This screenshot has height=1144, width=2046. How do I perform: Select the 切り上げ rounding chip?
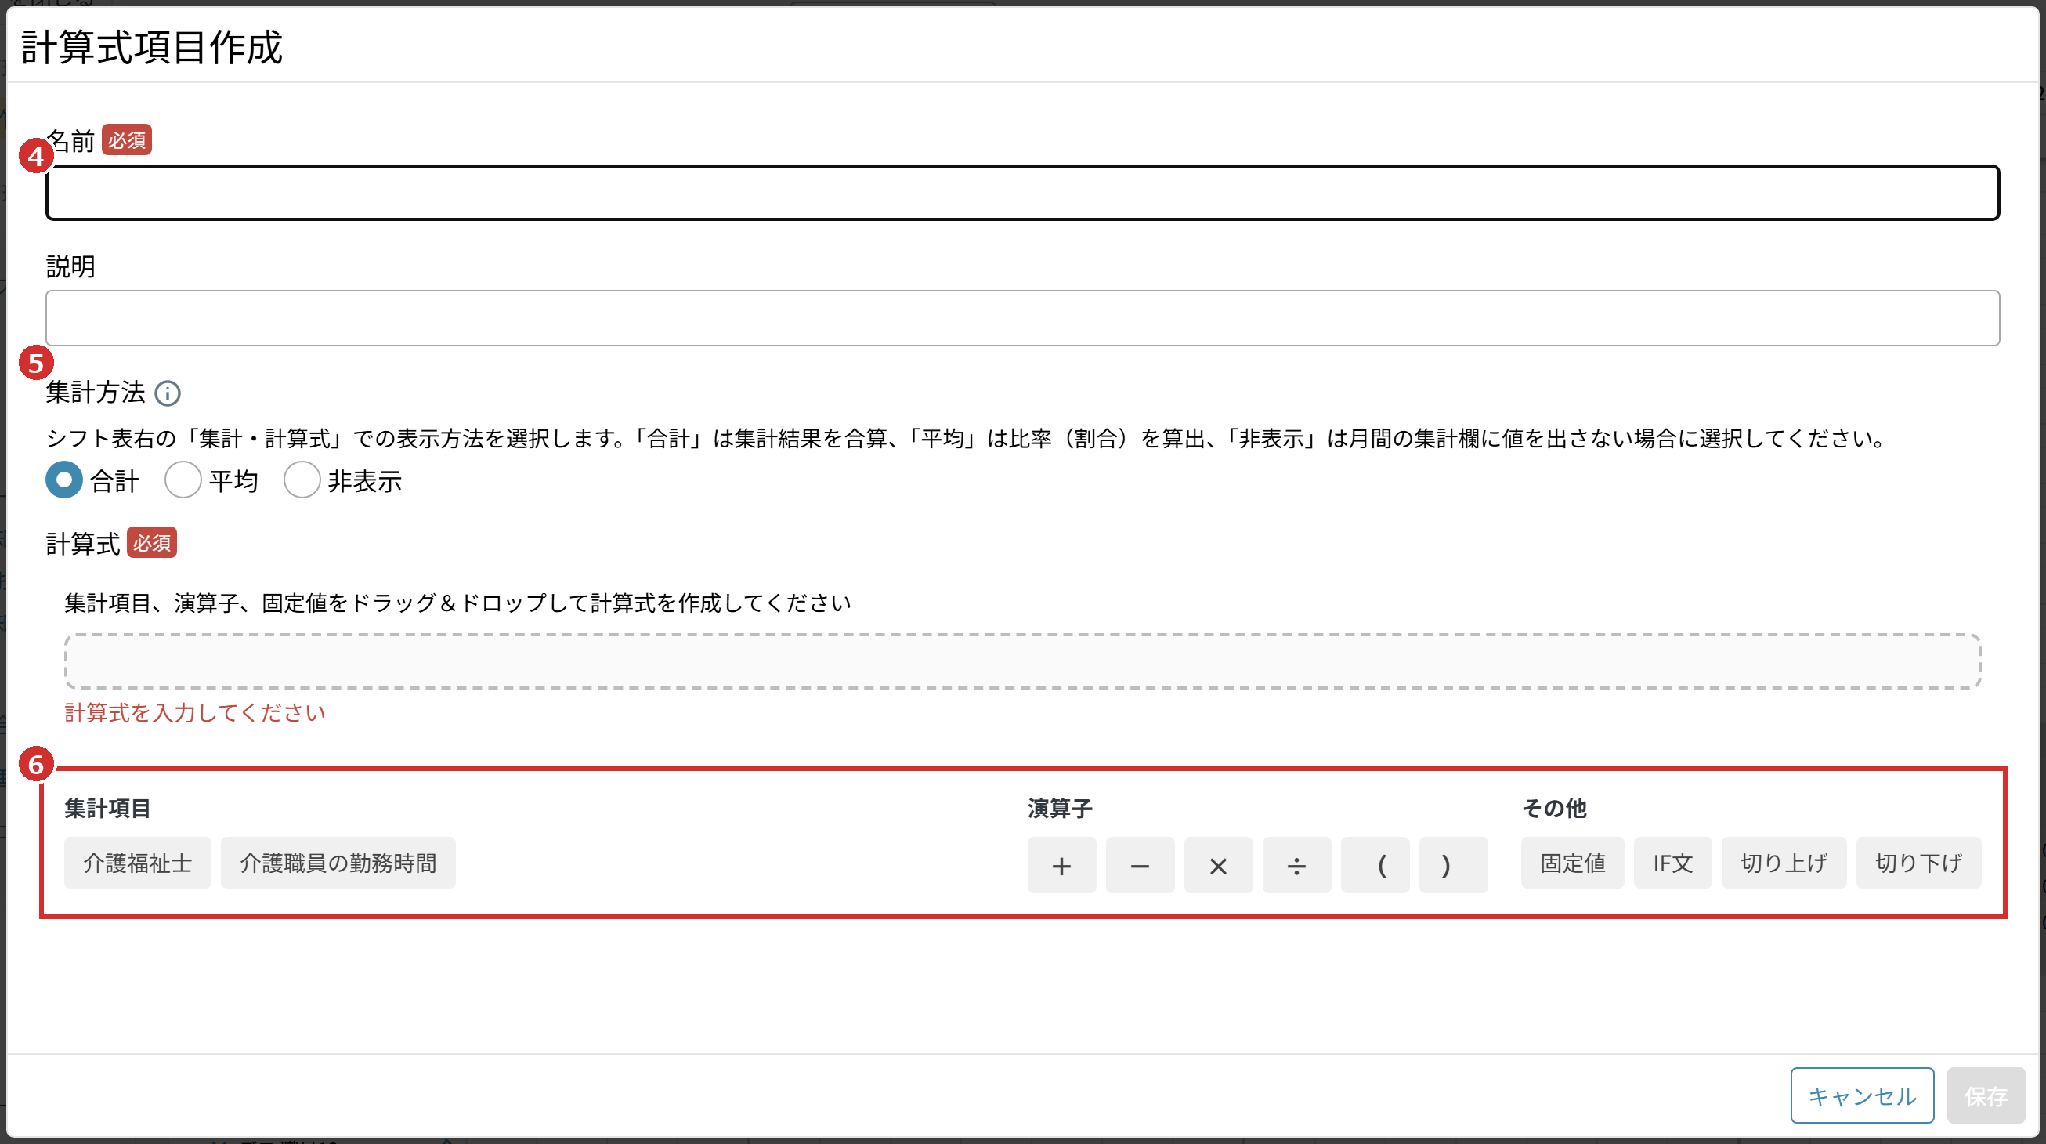[x=1784, y=863]
